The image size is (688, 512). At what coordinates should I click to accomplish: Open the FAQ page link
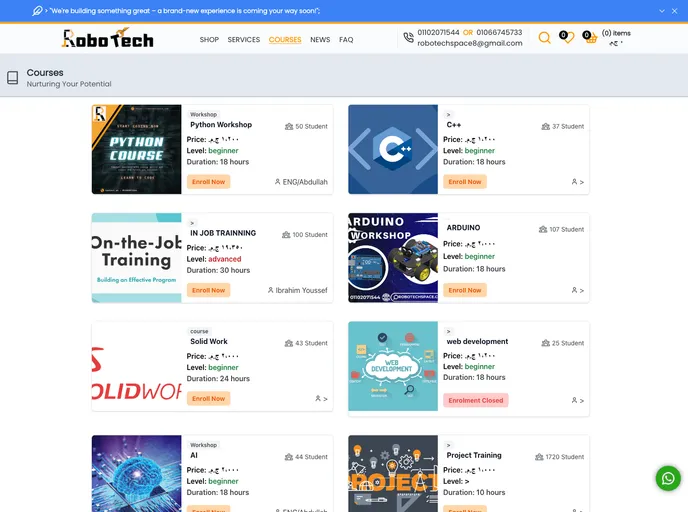point(346,39)
